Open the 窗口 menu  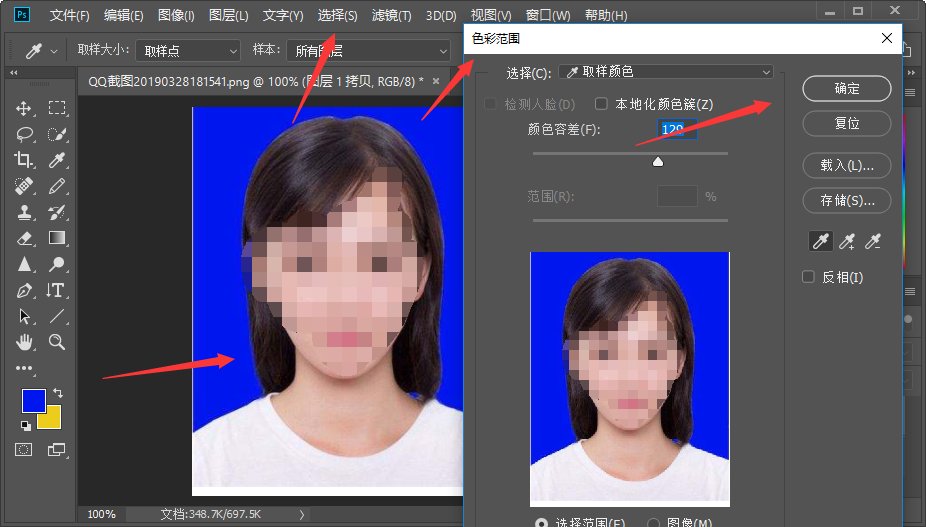pos(548,15)
